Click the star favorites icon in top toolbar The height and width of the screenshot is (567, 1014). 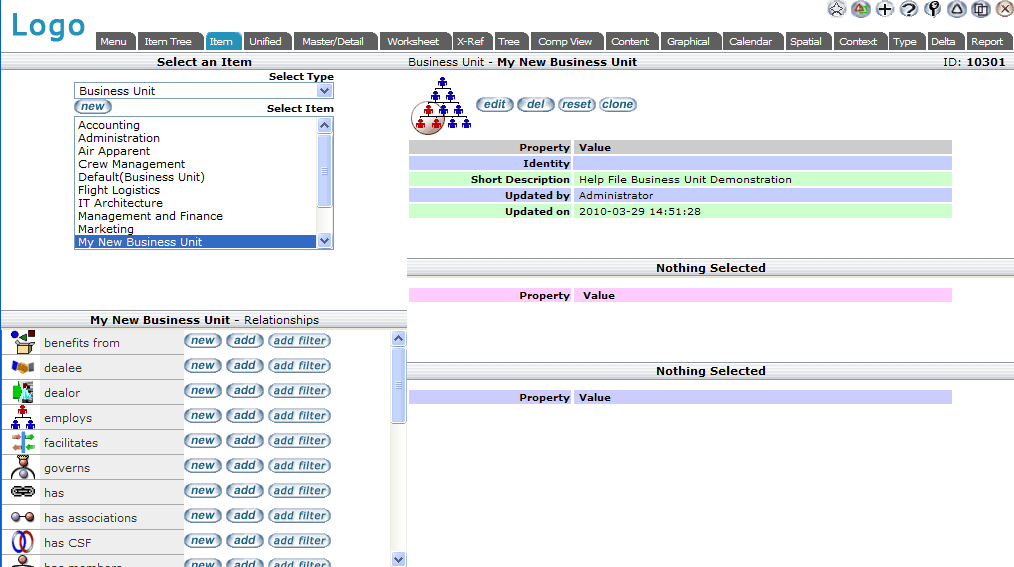pos(837,9)
